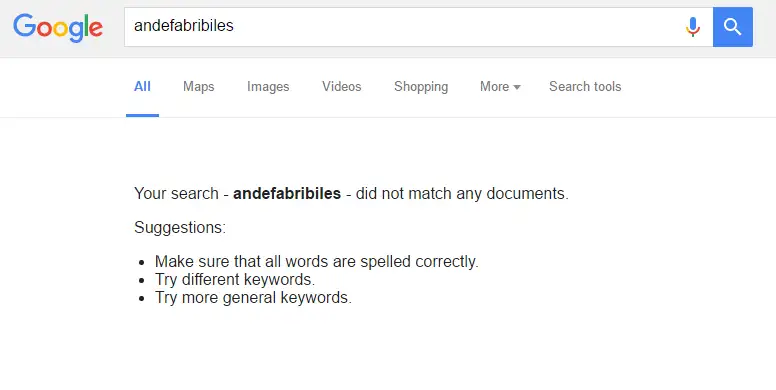This screenshot has height=390, width=776.
Task: Select the All results tab
Action: click(x=142, y=87)
